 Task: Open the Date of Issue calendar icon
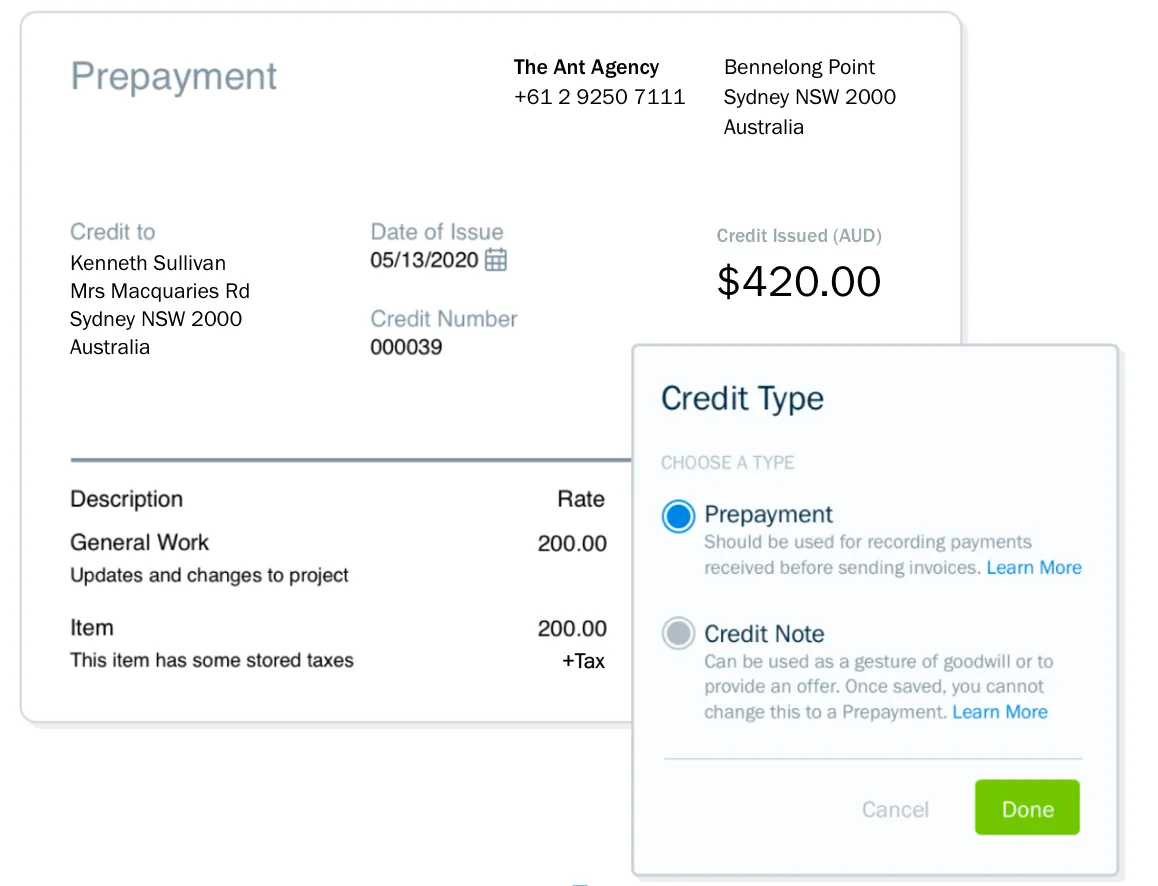click(x=496, y=260)
